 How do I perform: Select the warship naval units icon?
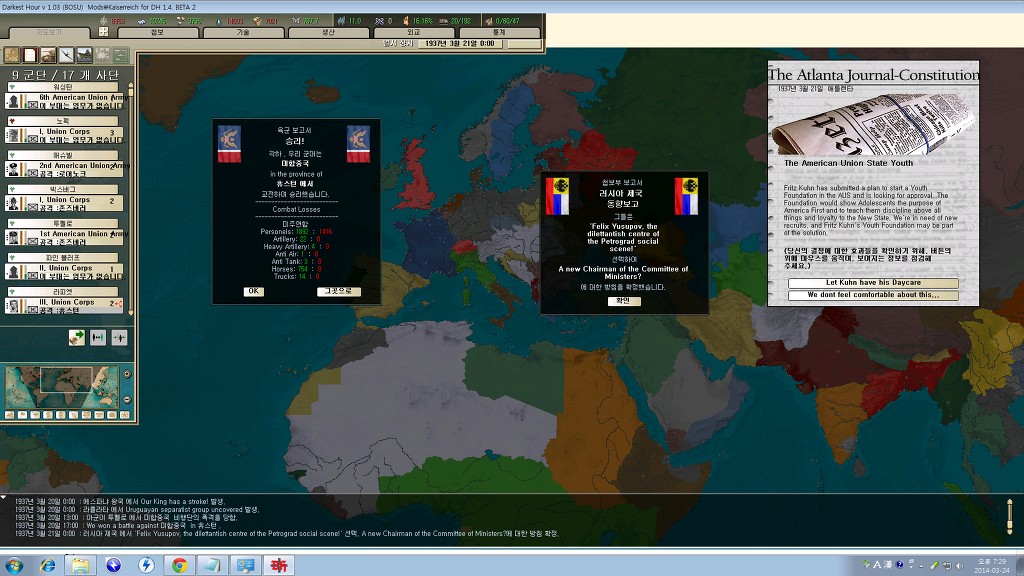(x=84, y=55)
